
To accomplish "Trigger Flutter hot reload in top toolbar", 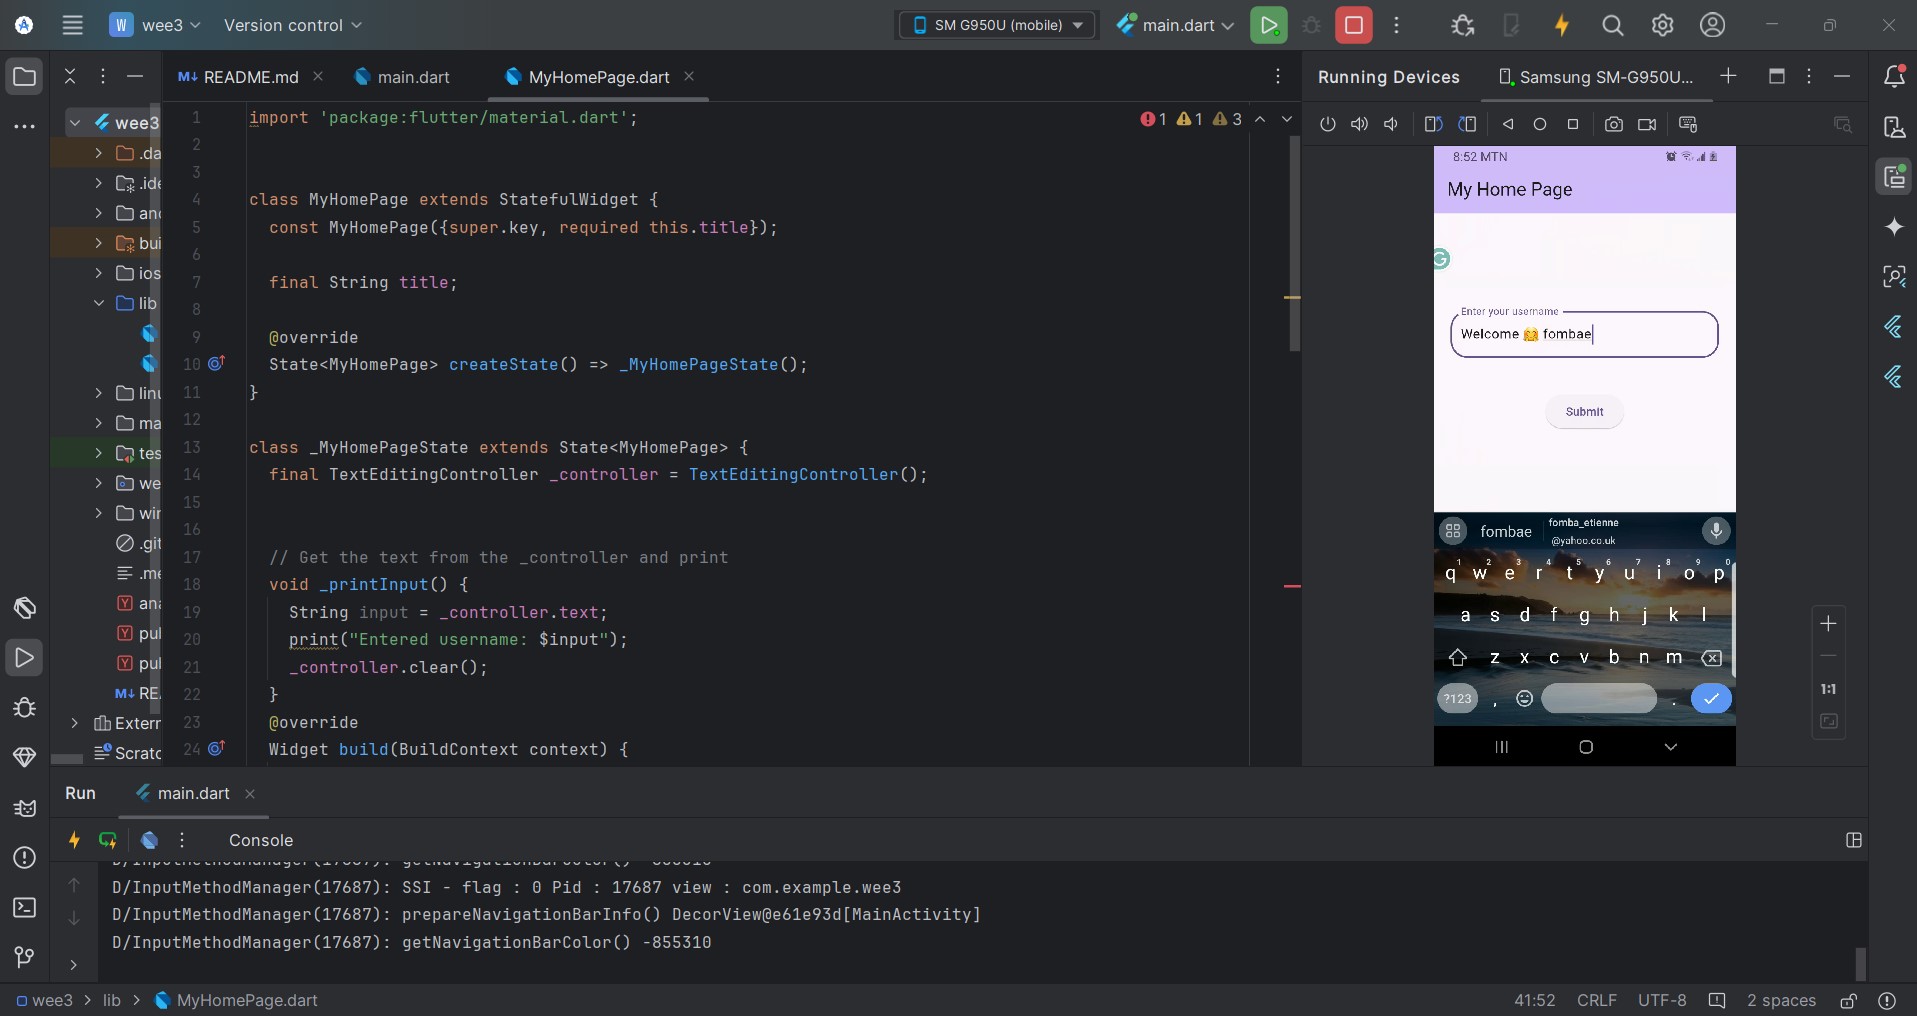I will pyautogui.click(x=1561, y=25).
